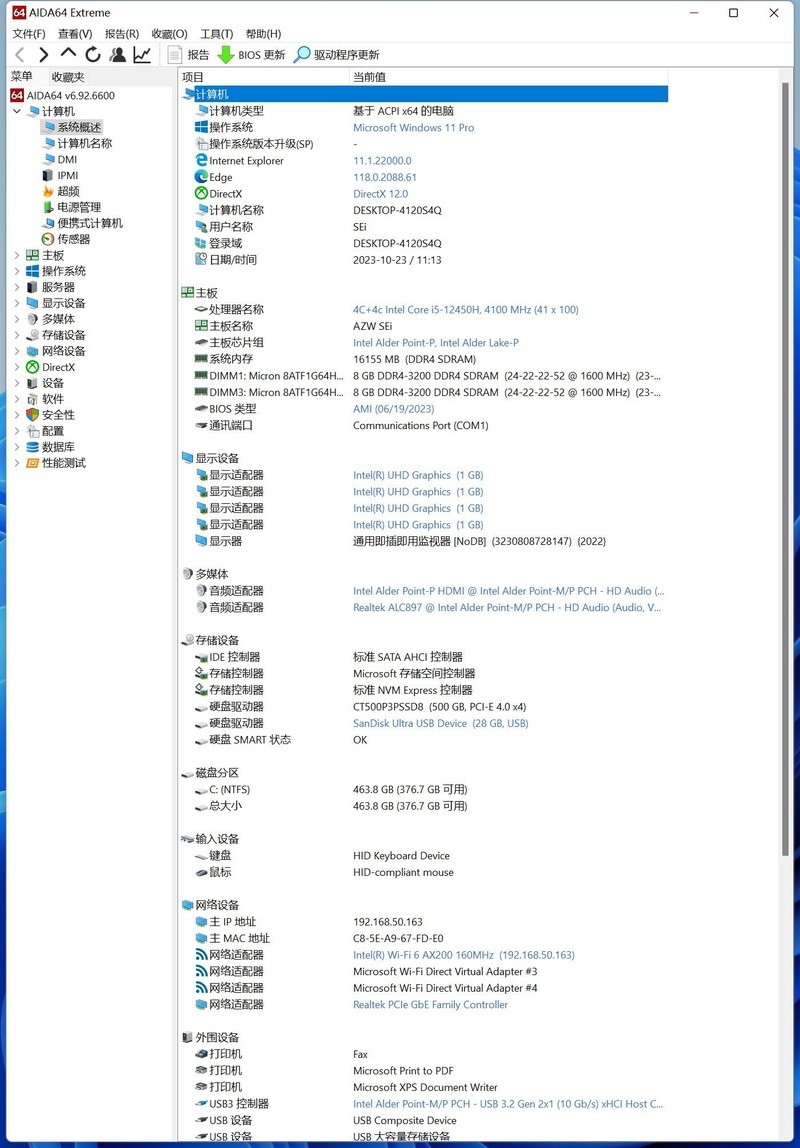
Task: Open the 传感器 (Sensors) sidebar icon
Action: pos(48,239)
